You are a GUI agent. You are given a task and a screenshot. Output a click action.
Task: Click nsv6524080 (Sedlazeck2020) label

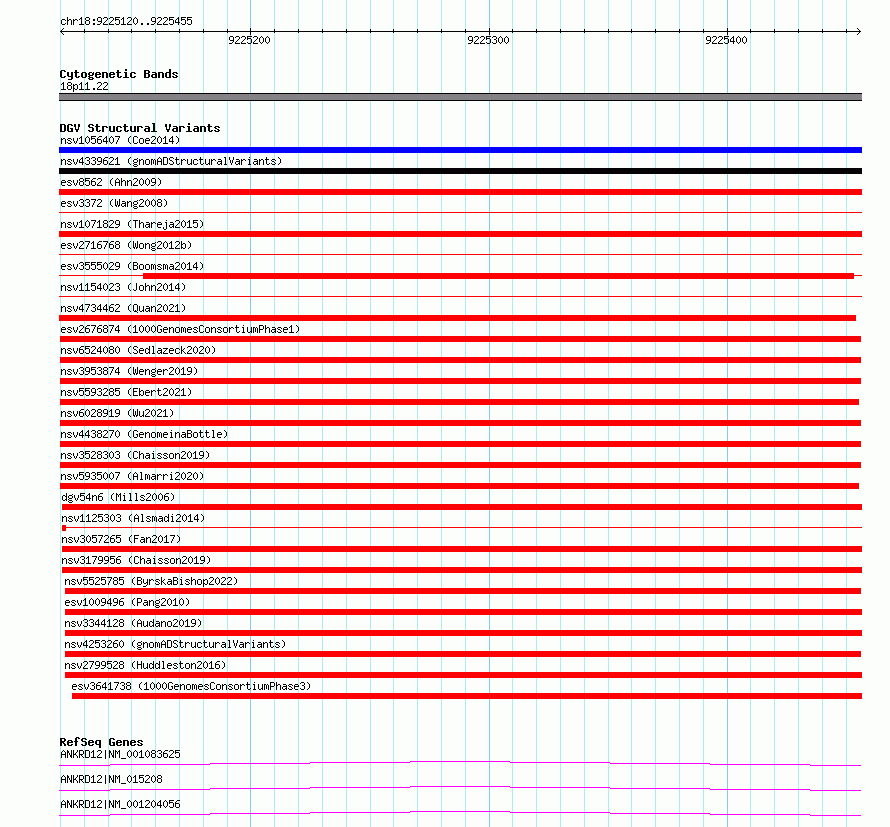(x=138, y=350)
